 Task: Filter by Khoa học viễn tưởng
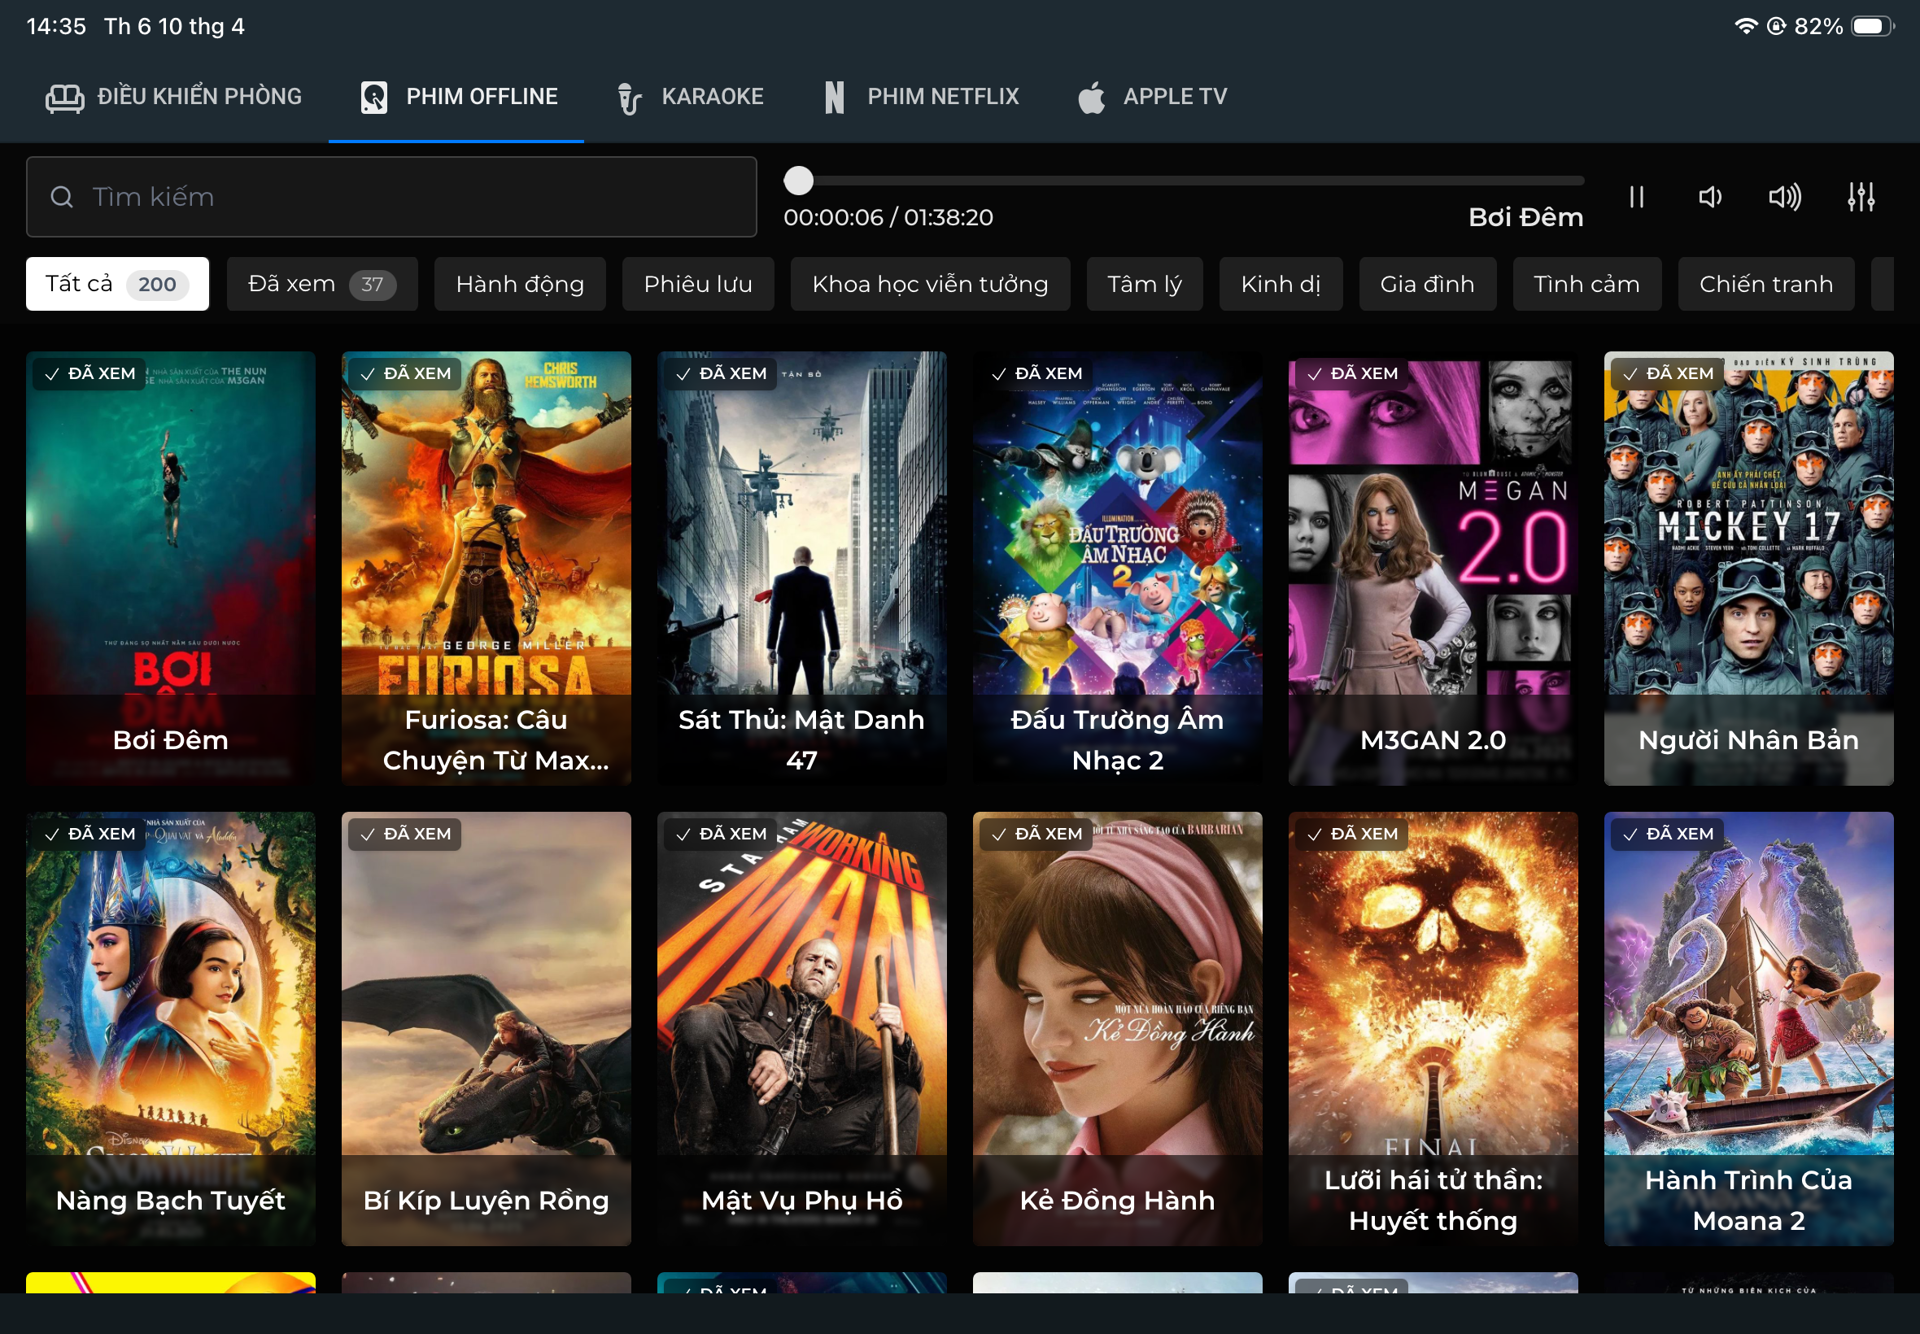[929, 284]
